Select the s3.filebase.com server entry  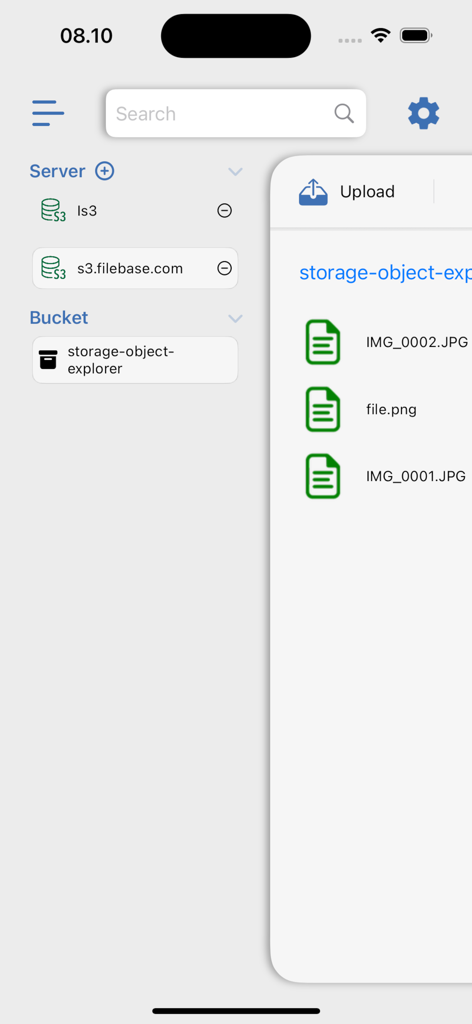coord(135,268)
